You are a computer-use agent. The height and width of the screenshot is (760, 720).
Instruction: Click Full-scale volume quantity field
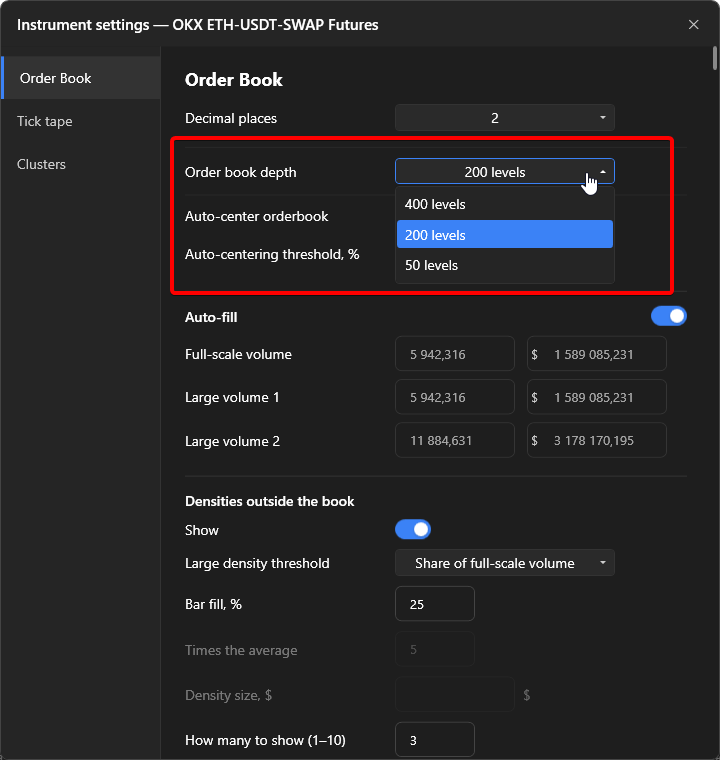tap(455, 354)
